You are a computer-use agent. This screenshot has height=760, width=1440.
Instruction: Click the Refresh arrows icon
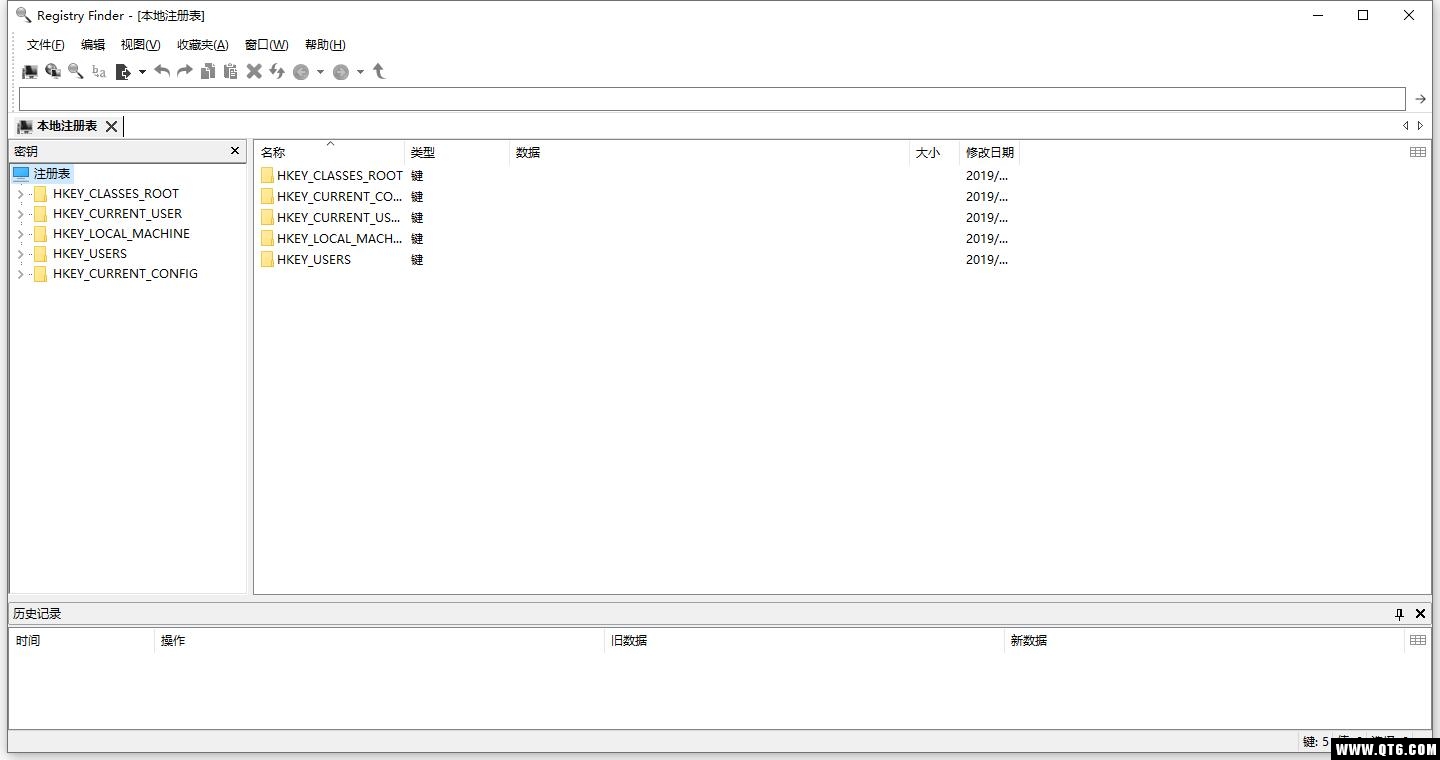(277, 71)
